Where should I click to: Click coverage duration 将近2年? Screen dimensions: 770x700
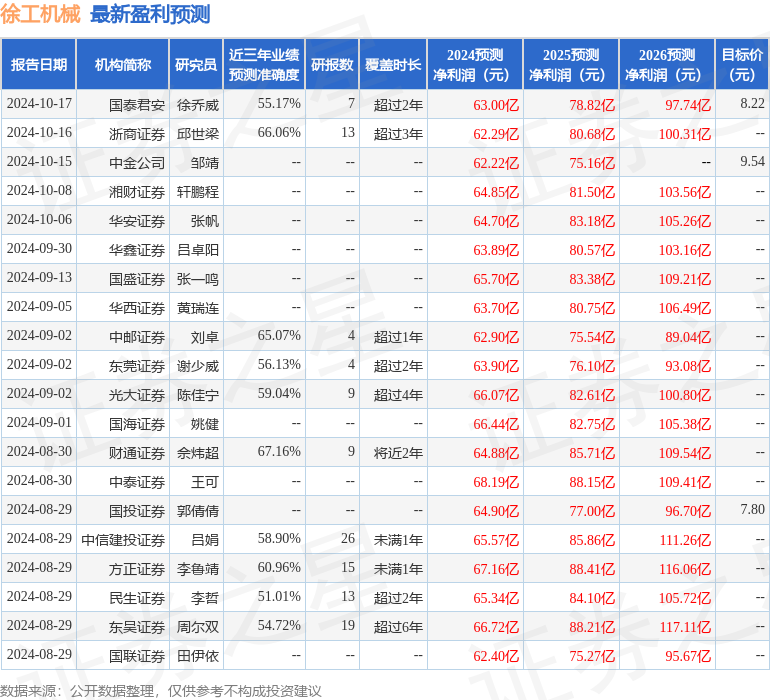(398, 452)
